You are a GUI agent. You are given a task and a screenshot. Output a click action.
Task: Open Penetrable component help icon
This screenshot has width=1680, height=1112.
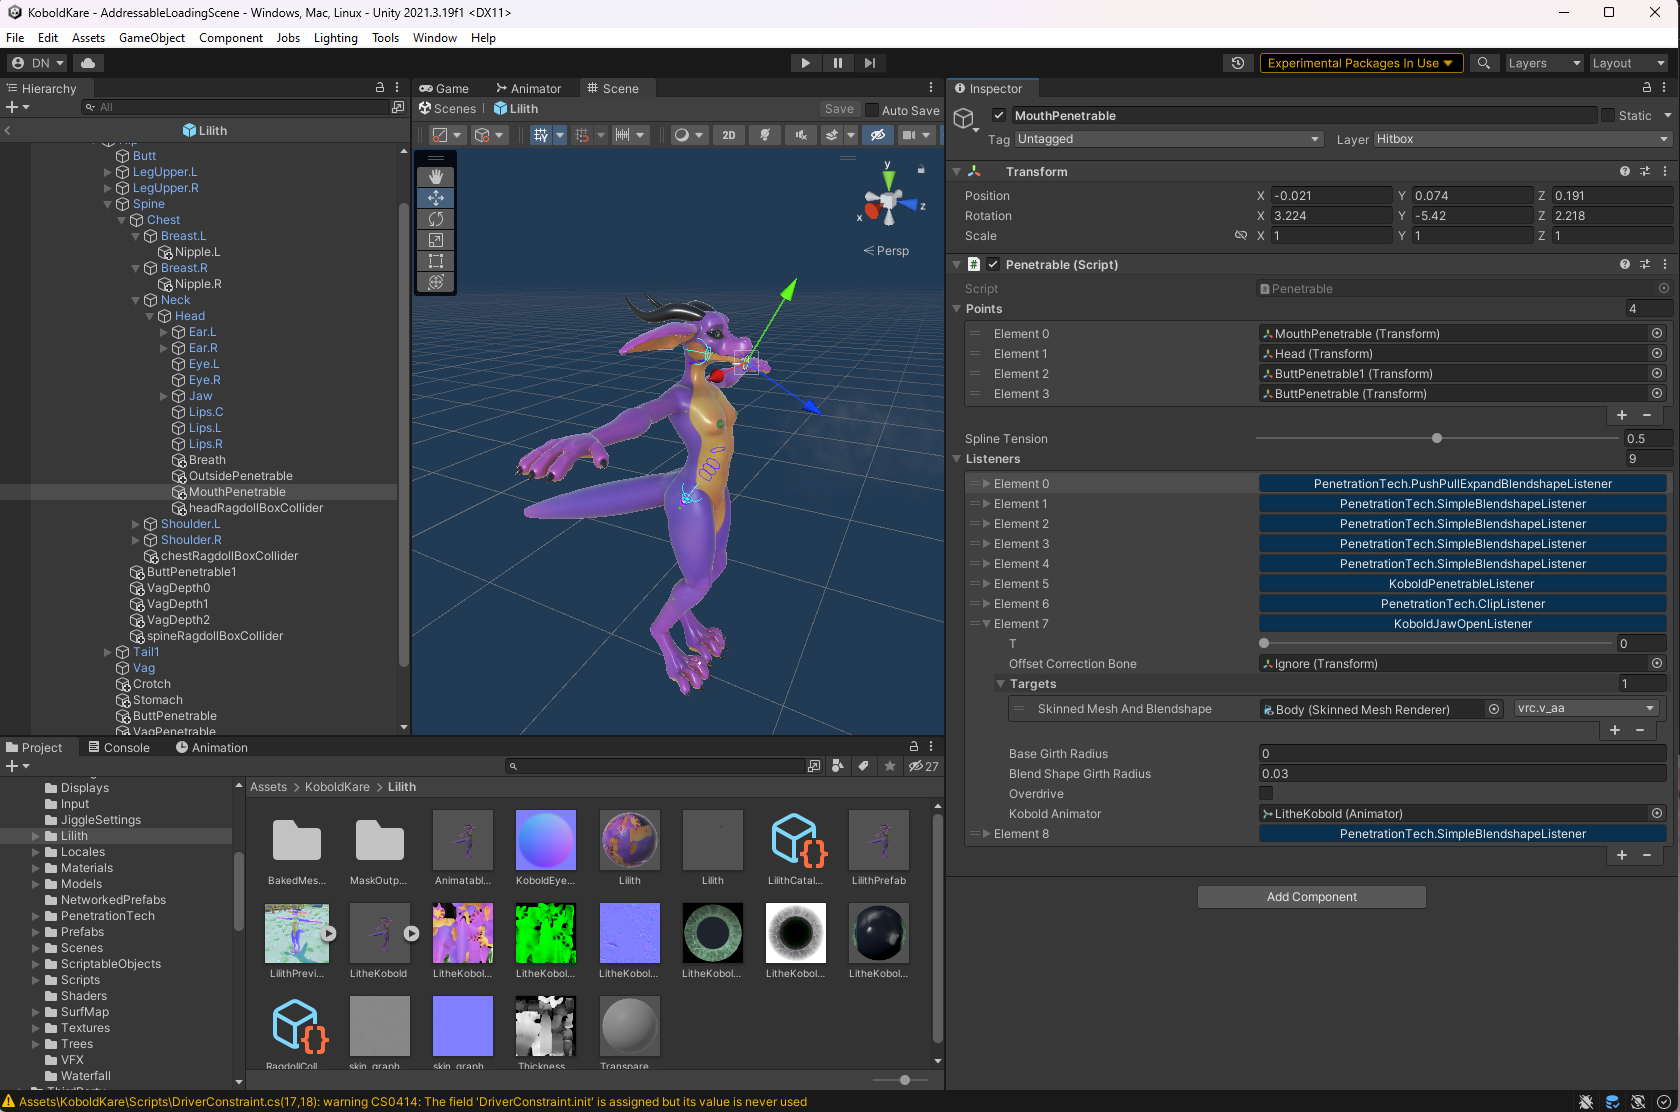click(1625, 264)
